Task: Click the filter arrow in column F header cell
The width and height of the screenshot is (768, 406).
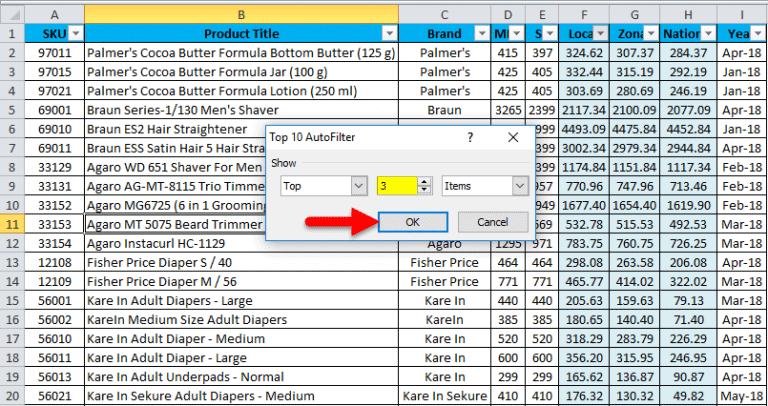Action: click(x=597, y=33)
